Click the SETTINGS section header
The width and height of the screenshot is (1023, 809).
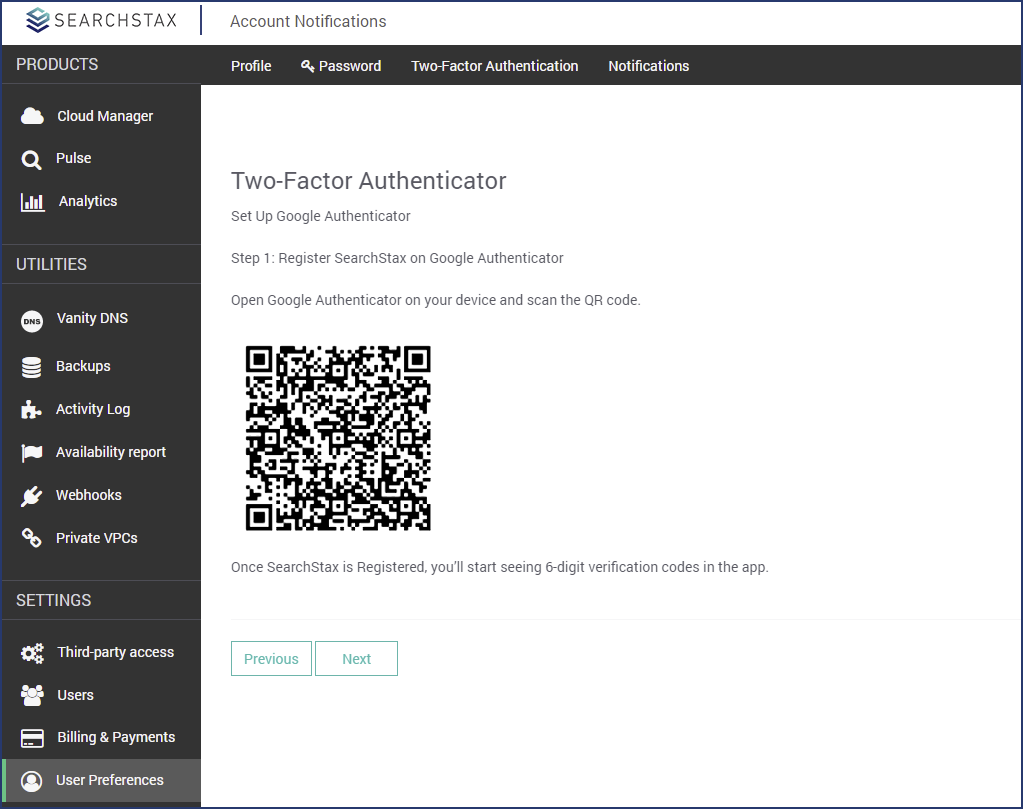pos(53,600)
